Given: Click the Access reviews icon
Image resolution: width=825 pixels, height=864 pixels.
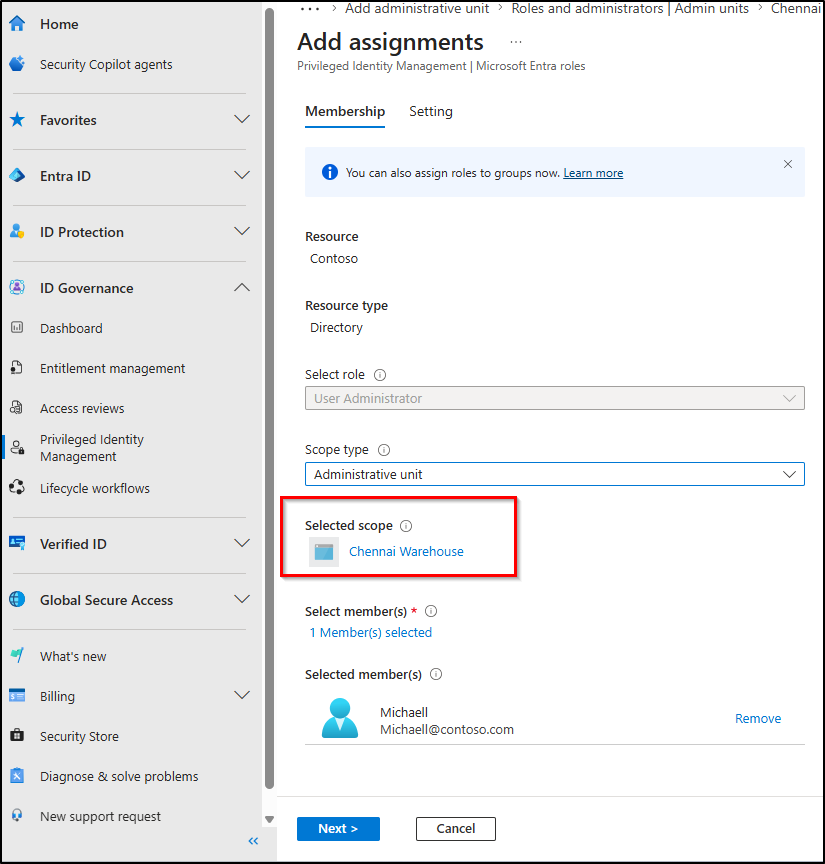Looking at the screenshot, I should [x=17, y=408].
